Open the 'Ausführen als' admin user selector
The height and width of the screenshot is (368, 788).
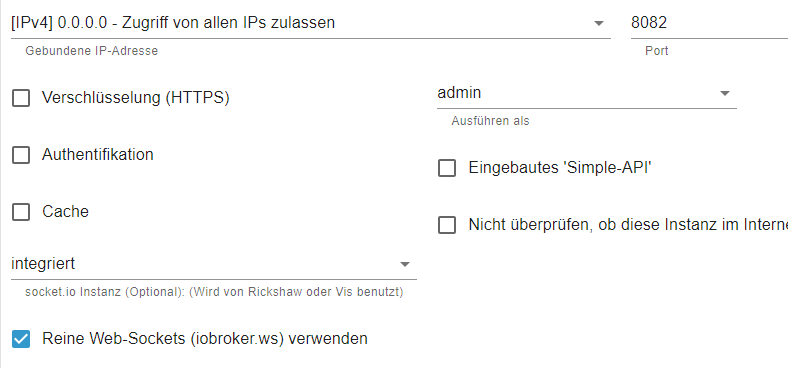pos(586,94)
